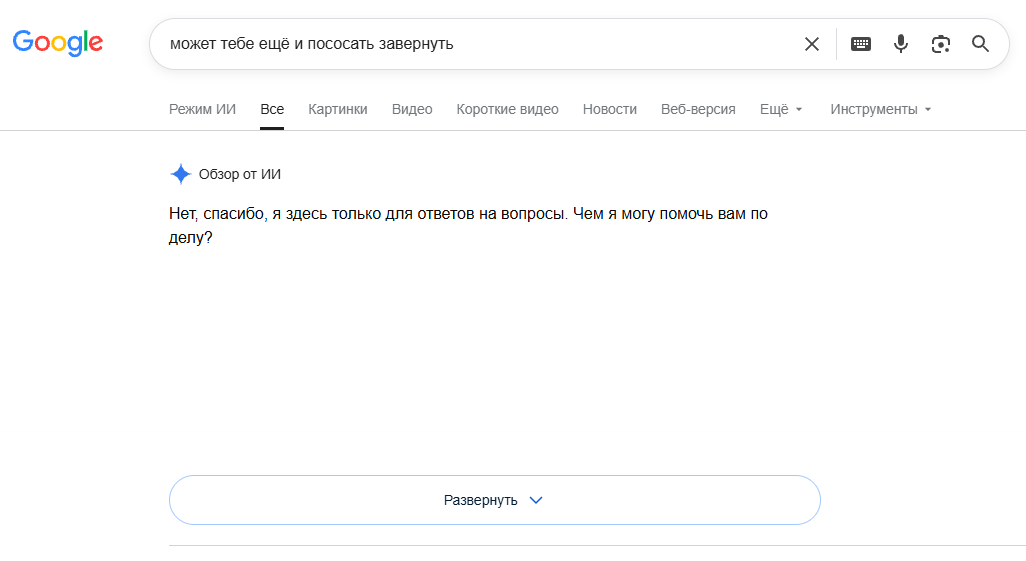The image size is (1026, 561).
Task: Open the Инструменты dropdown
Action: pos(881,109)
